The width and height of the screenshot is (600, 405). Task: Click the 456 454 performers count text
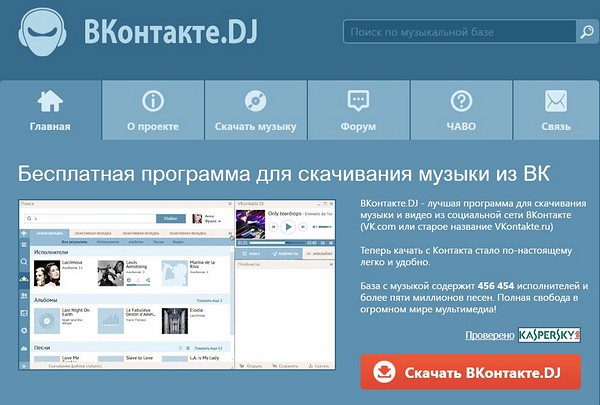pos(496,286)
